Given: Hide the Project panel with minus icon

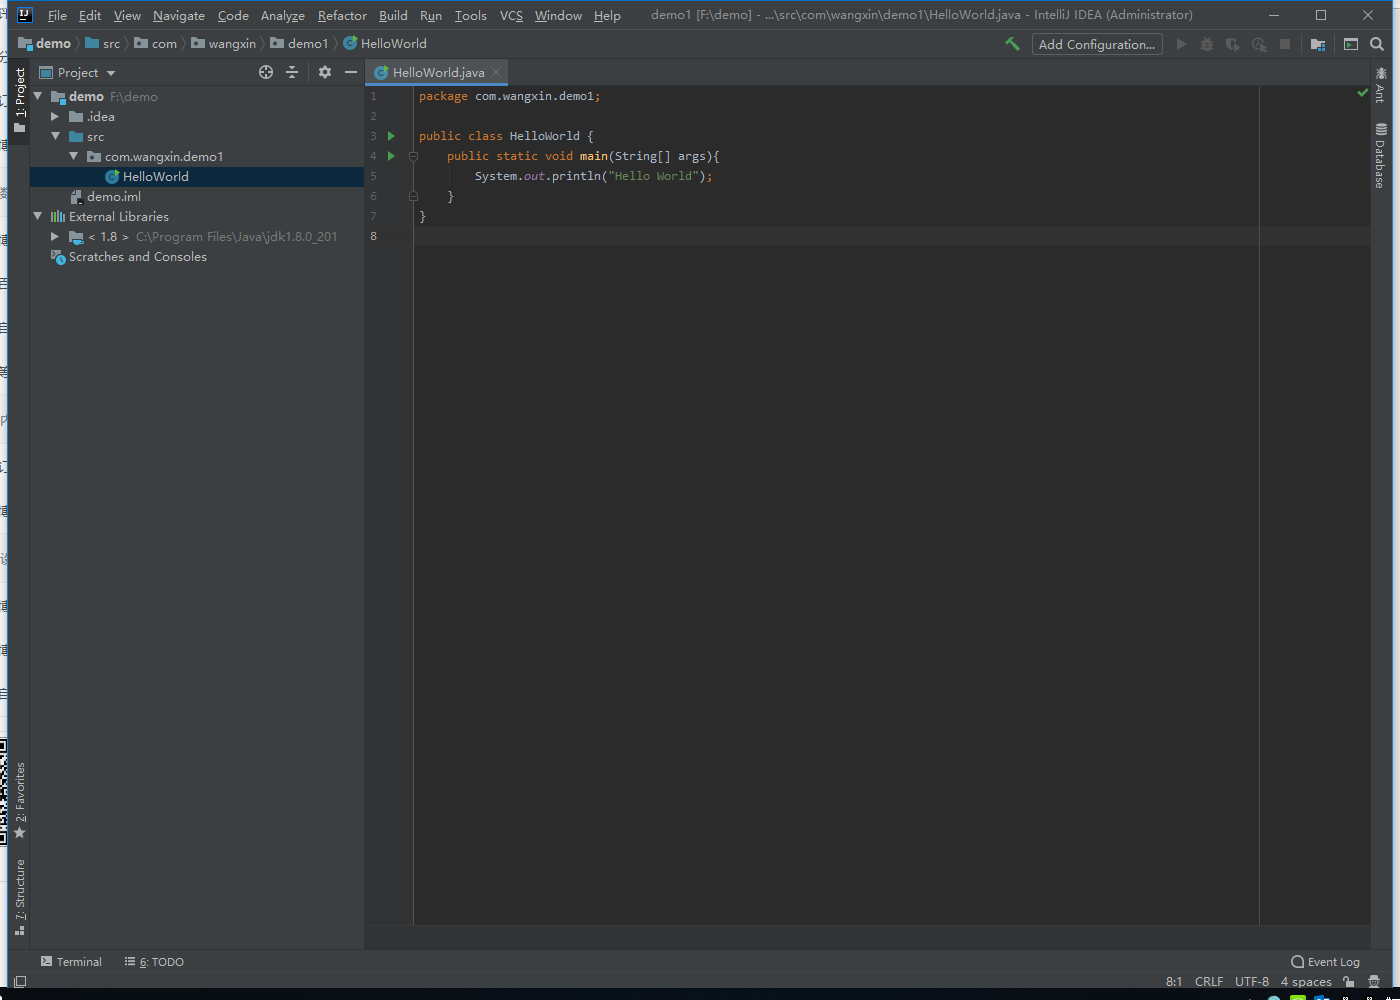Looking at the screenshot, I should (x=351, y=72).
